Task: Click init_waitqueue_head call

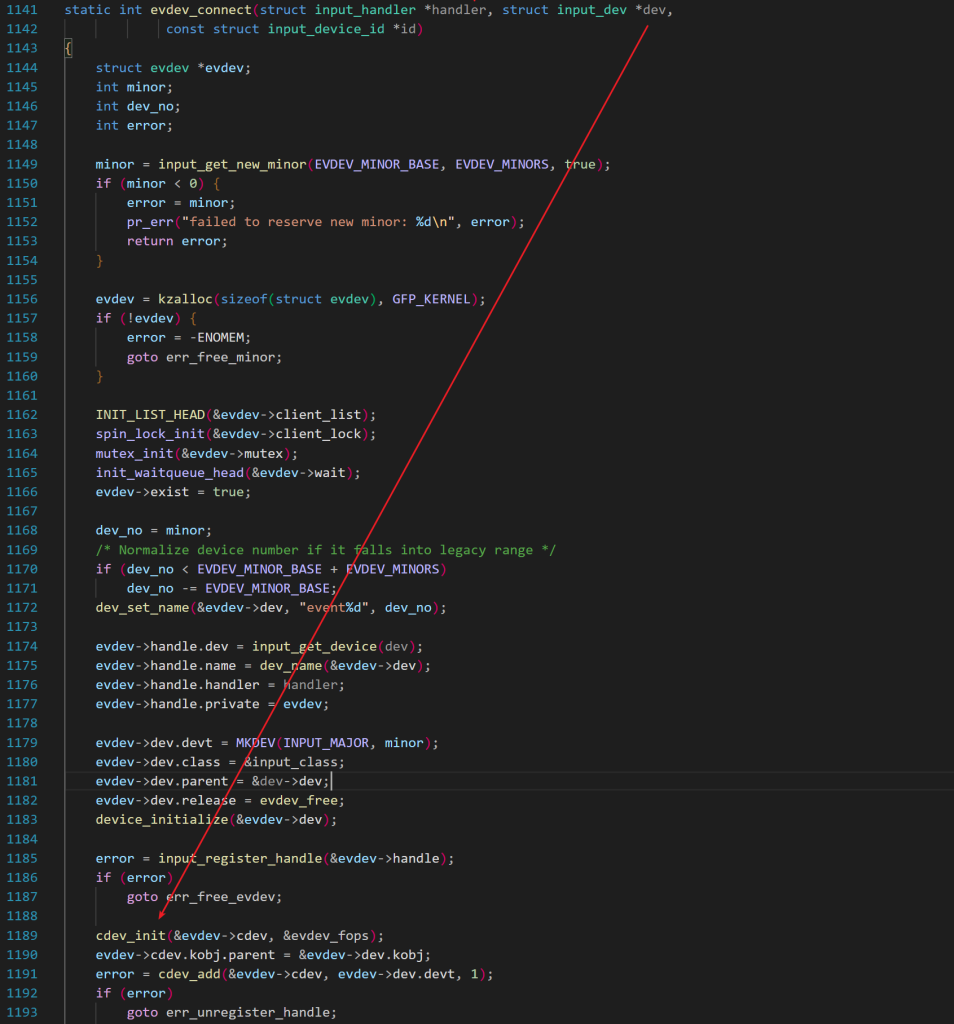Action: click(170, 473)
